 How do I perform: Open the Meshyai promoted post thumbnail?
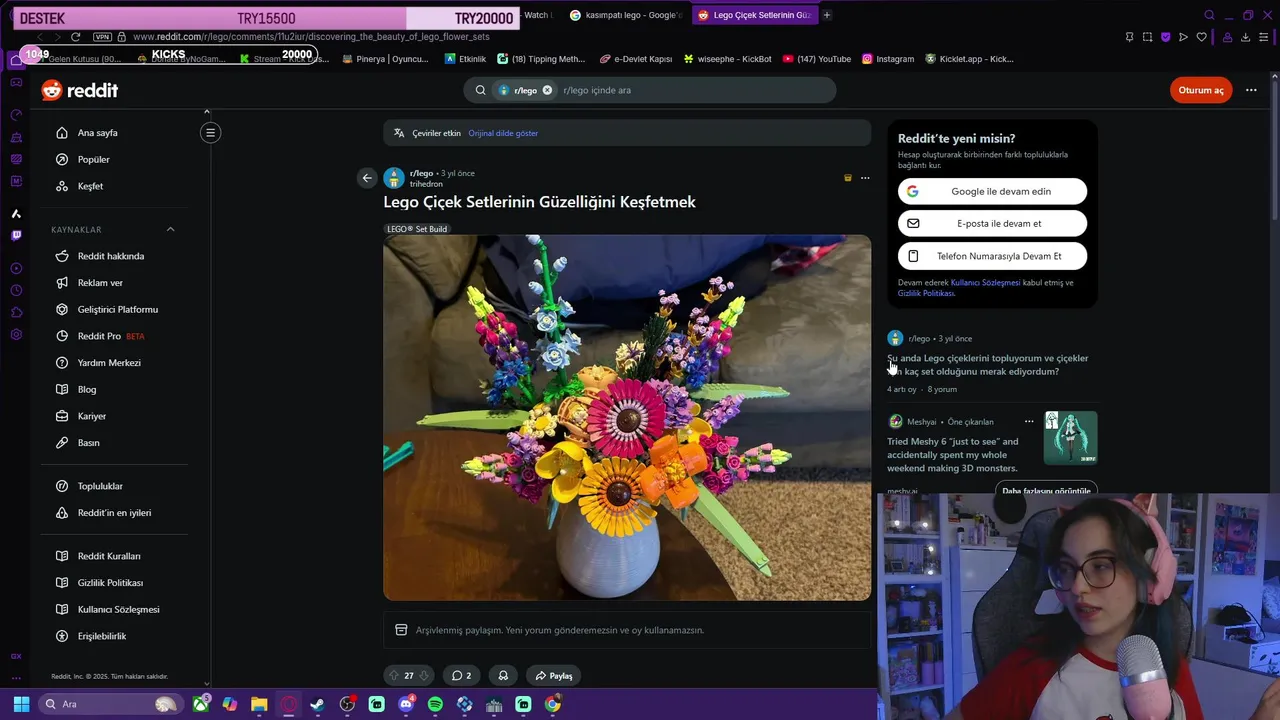(x=1070, y=438)
